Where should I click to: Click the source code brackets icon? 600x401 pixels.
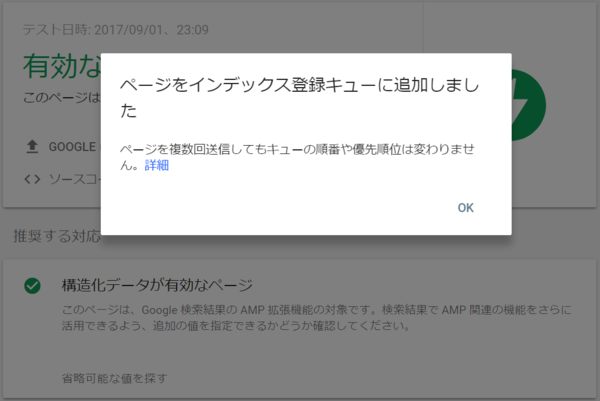(x=32, y=179)
